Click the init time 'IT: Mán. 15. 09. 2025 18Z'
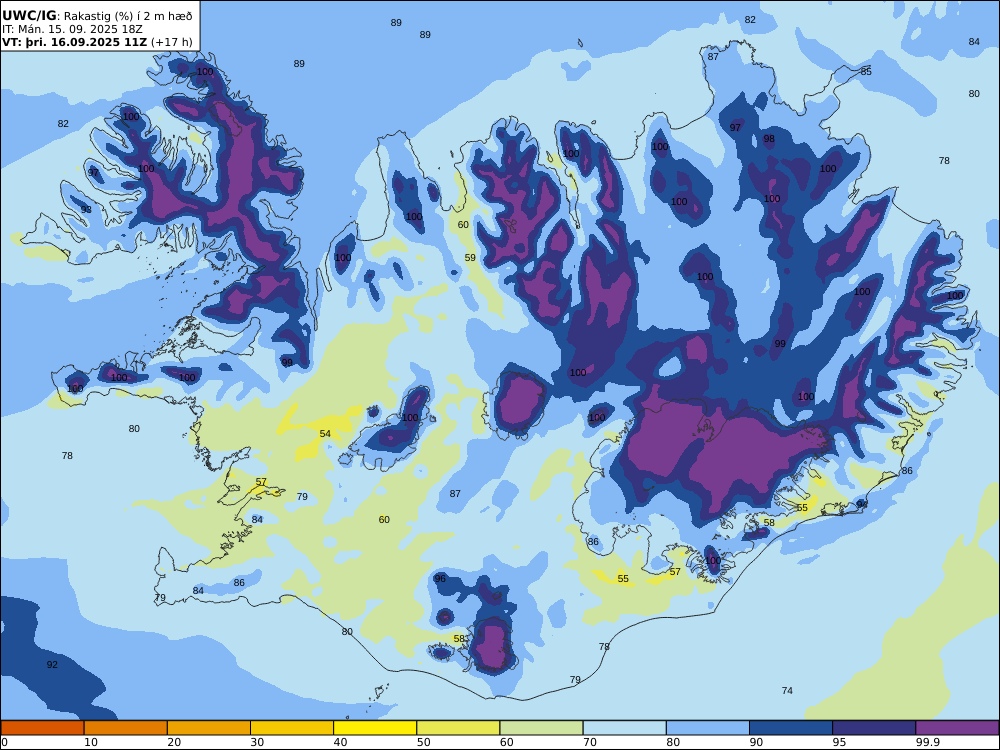 [x=72, y=29]
